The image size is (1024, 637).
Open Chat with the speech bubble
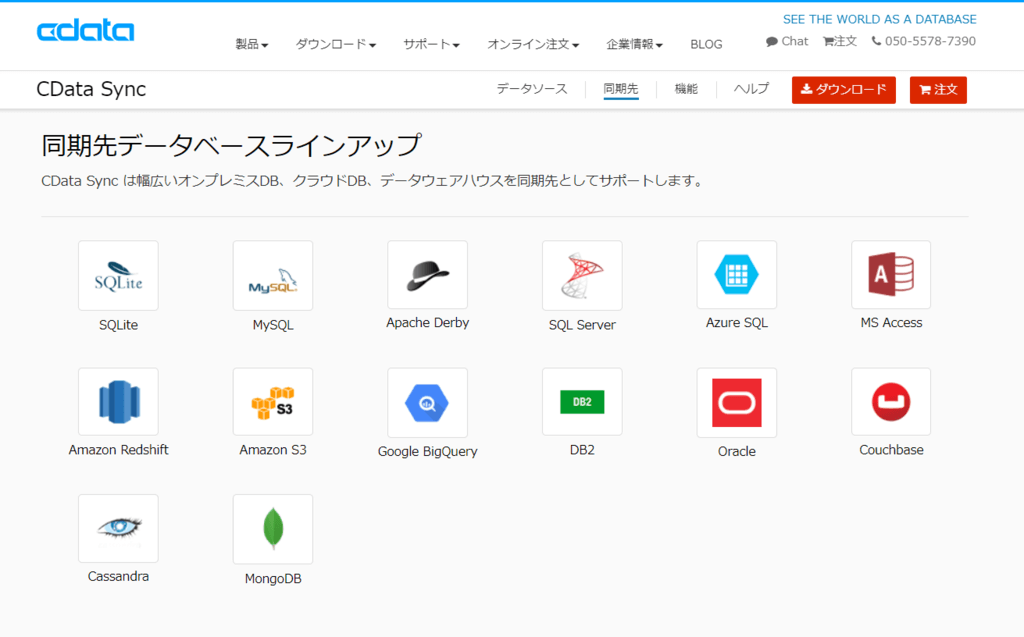787,41
